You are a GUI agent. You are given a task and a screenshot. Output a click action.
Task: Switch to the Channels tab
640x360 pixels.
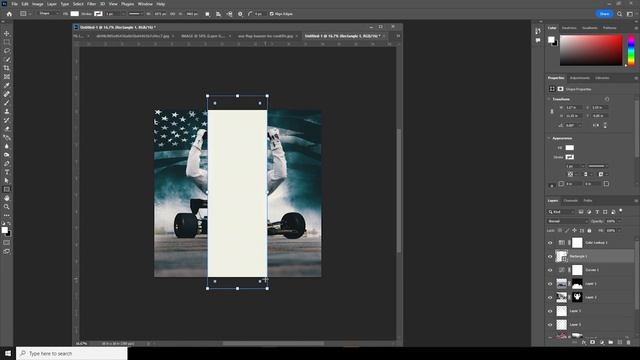click(571, 201)
